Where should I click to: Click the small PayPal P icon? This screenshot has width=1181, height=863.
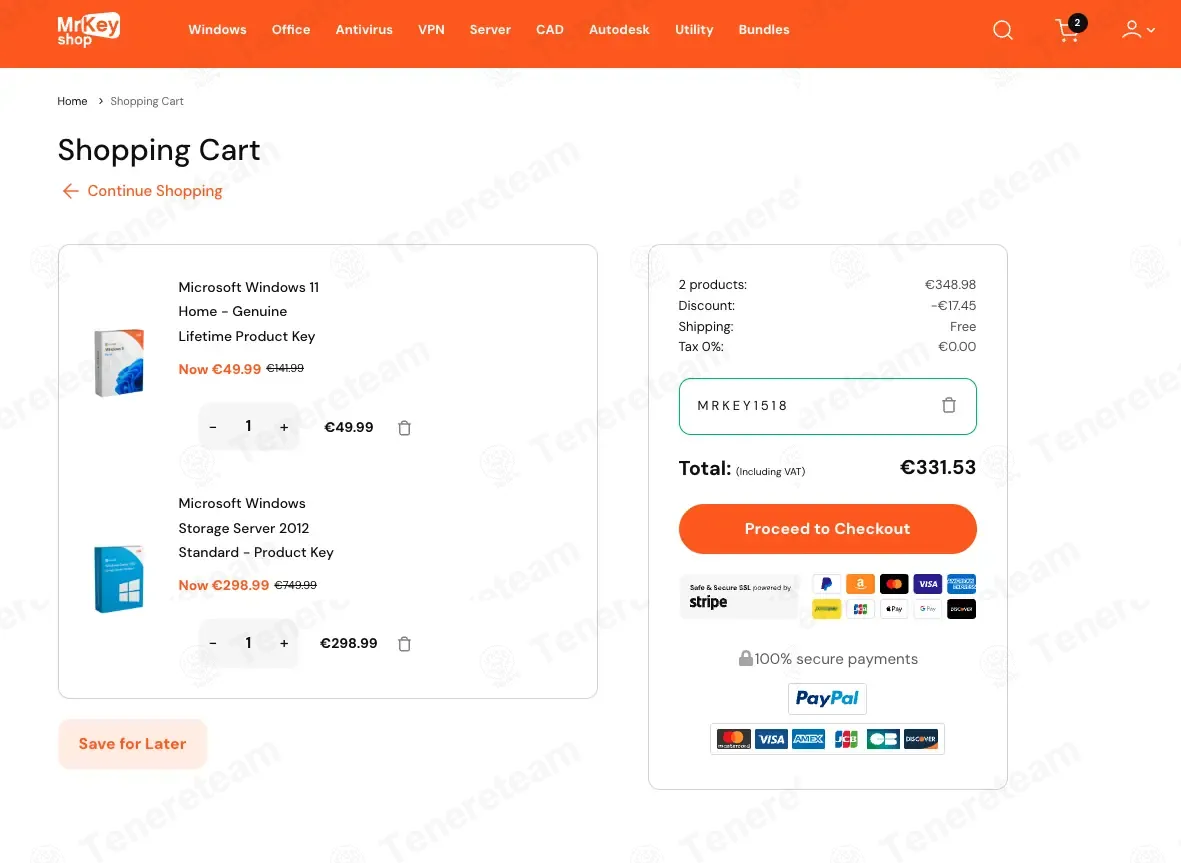click(x=826, y=584)
